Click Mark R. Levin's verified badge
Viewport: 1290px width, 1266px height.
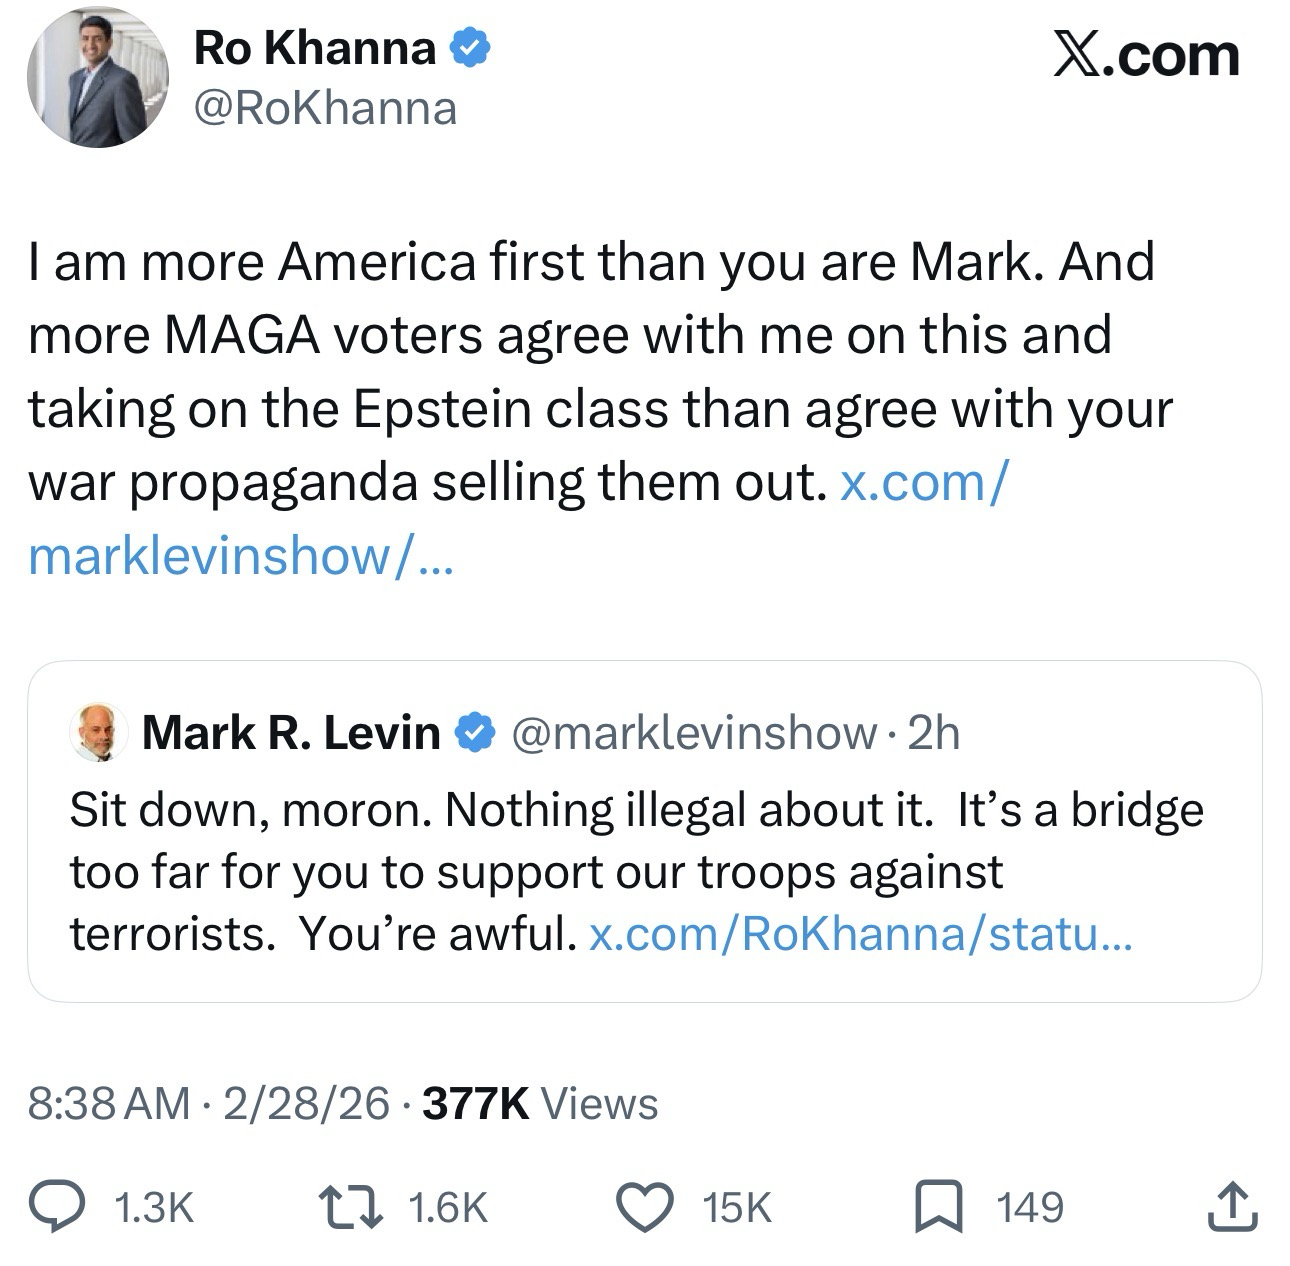475,733
